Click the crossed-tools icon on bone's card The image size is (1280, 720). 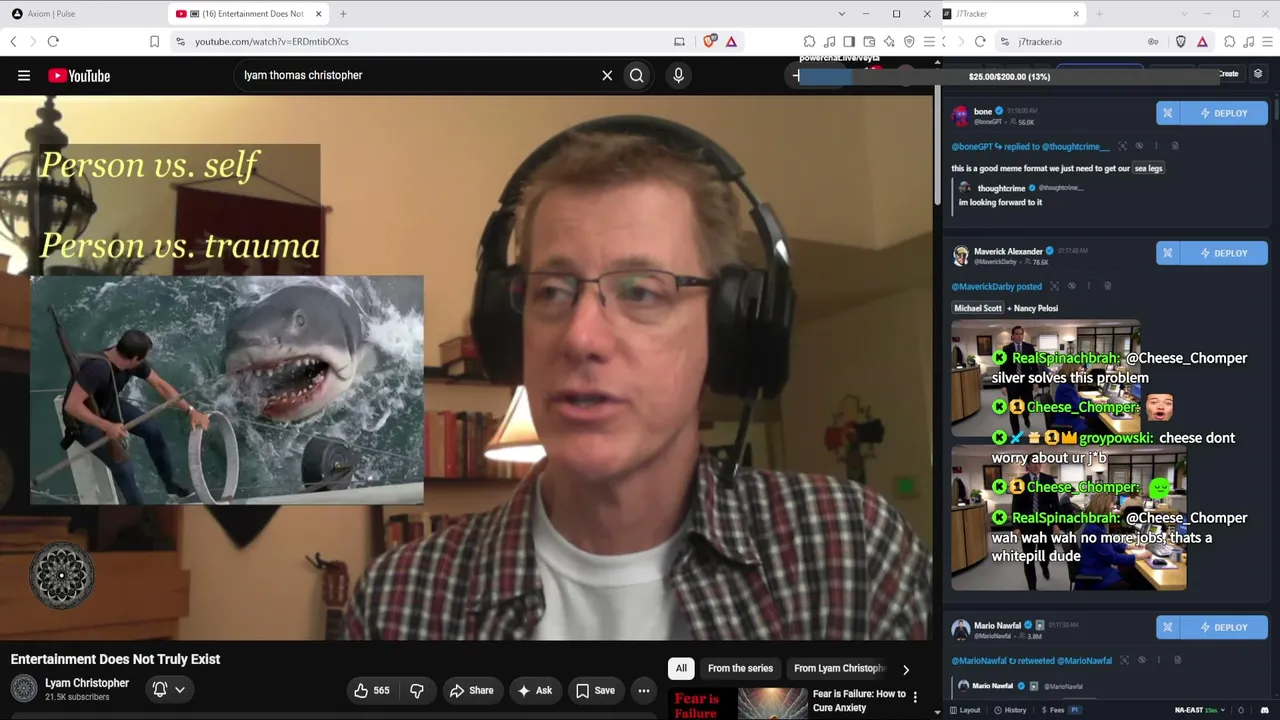click(x=1167, y=113)
